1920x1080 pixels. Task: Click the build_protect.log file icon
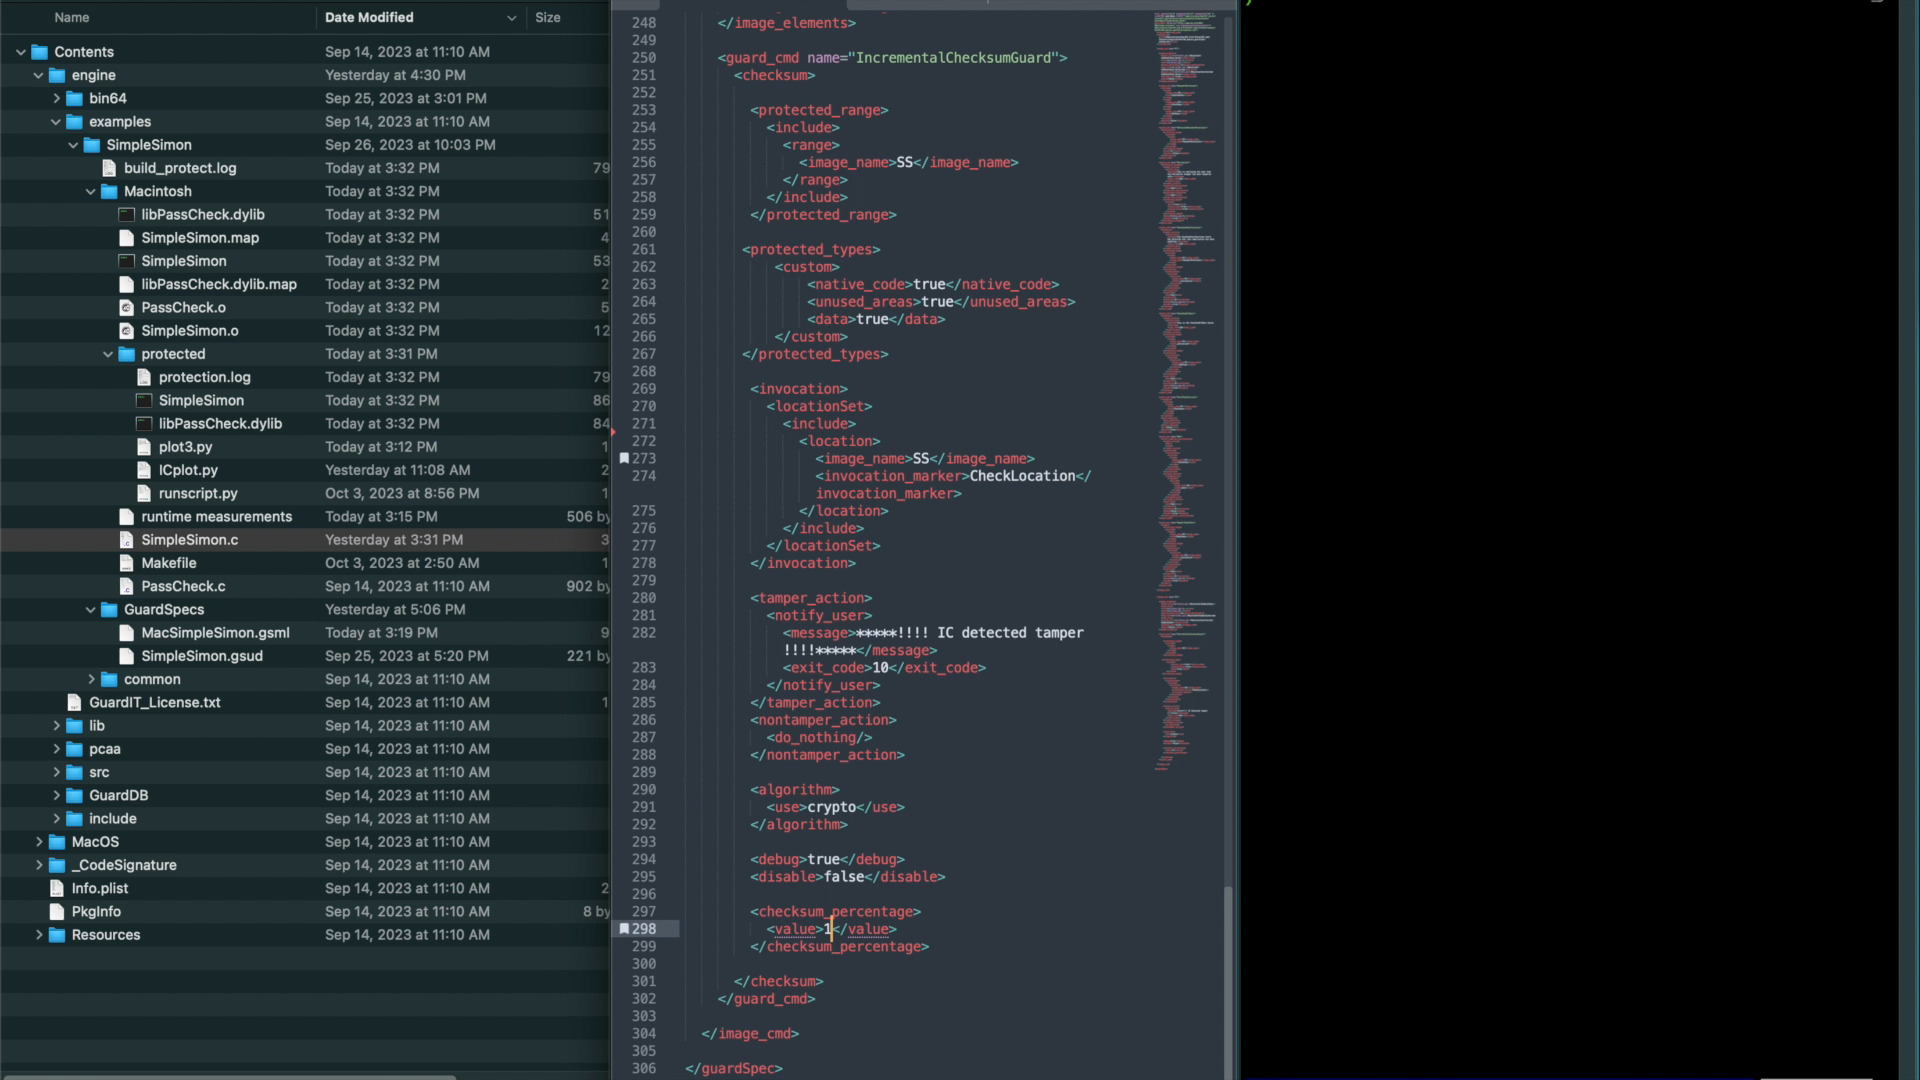pyautogui.click(x=109, y=168)
